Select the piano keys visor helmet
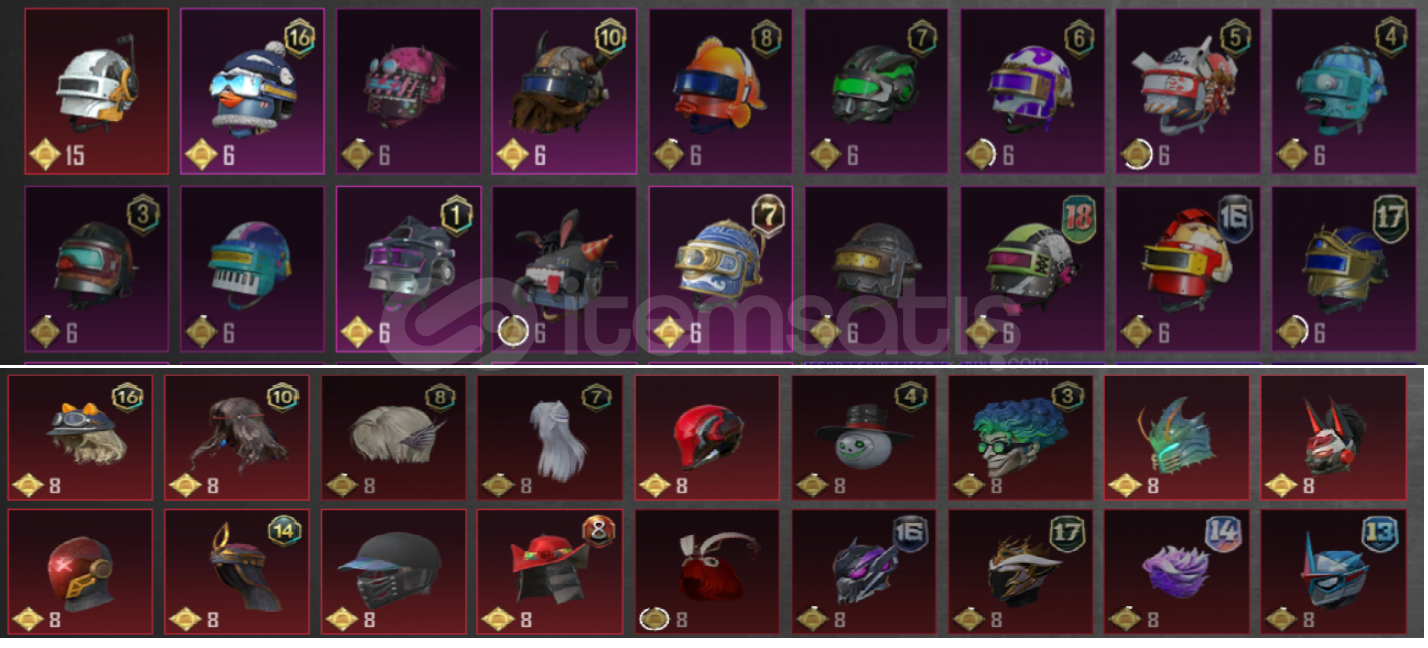Viewport: 1428px width, 648px height. (x=252, y=269)
